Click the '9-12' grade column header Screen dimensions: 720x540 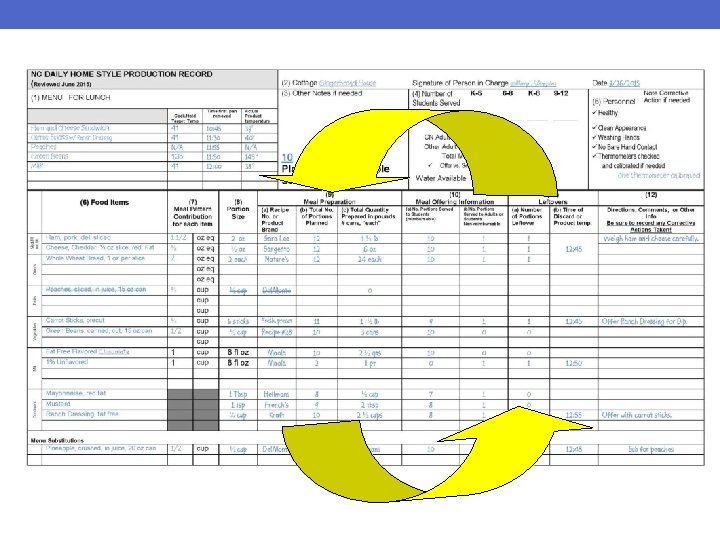tap(561, 93)
